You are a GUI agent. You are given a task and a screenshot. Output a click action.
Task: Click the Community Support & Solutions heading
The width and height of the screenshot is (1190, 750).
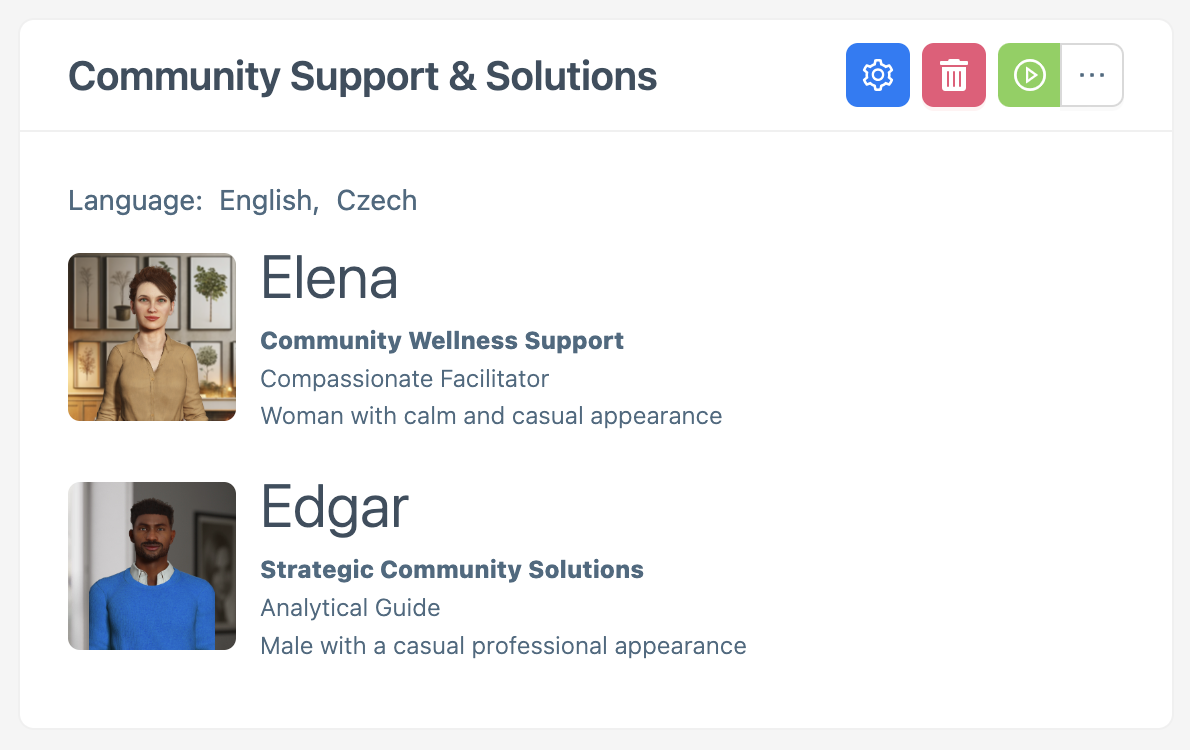362,76
